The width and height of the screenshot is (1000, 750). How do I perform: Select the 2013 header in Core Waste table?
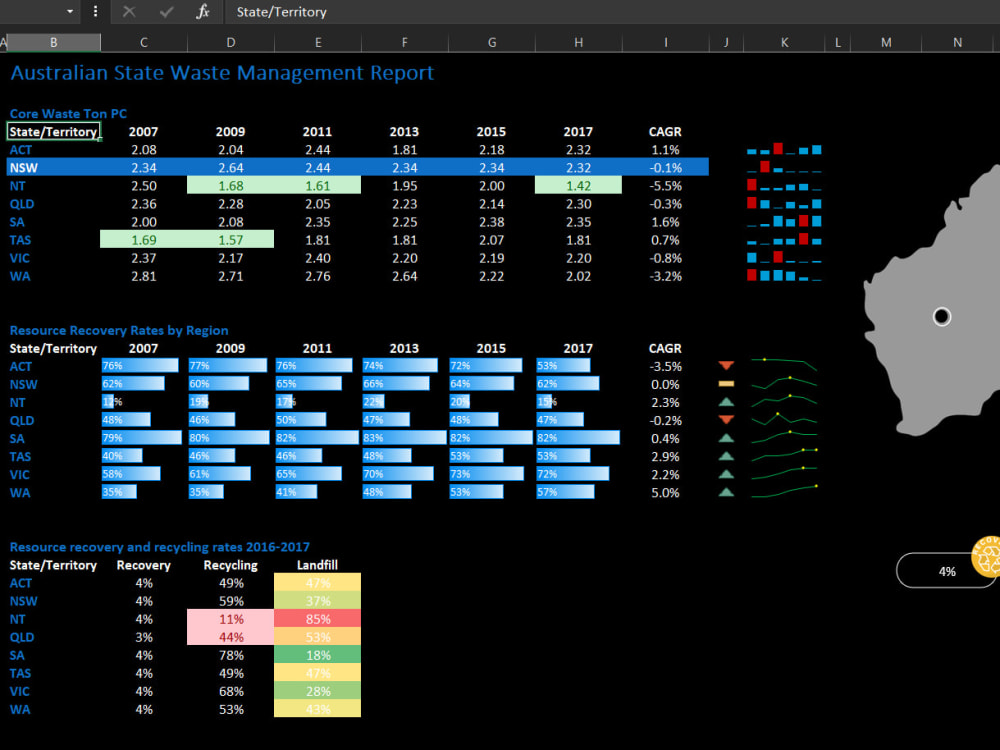[x=404, y=131]
